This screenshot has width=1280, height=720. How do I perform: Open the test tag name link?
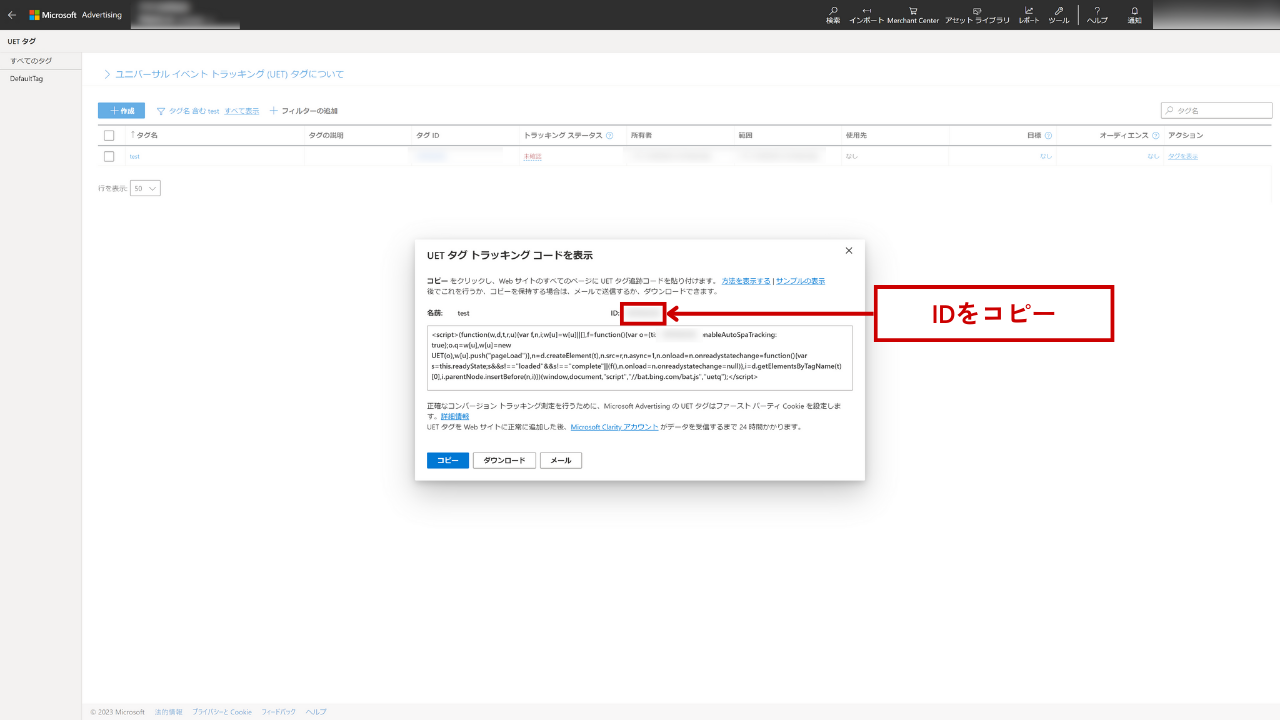134,156
